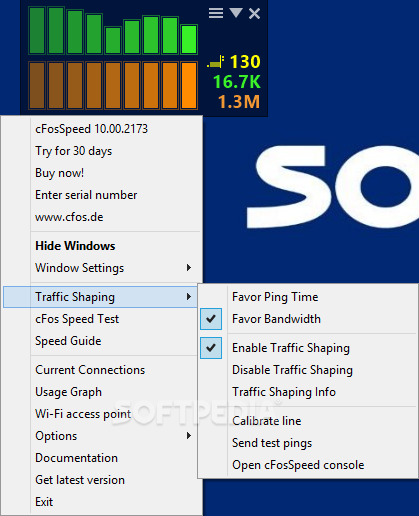Open the hamburger menu in status window

pos(216,13)
